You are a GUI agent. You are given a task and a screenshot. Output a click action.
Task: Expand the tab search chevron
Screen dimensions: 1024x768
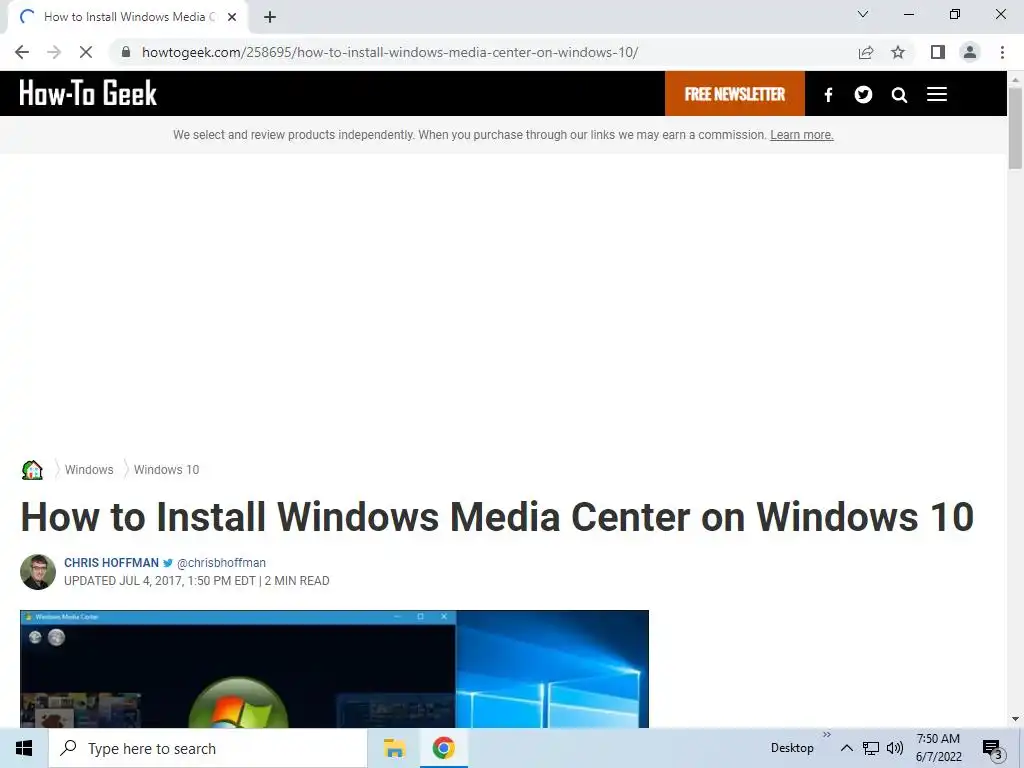863,14
